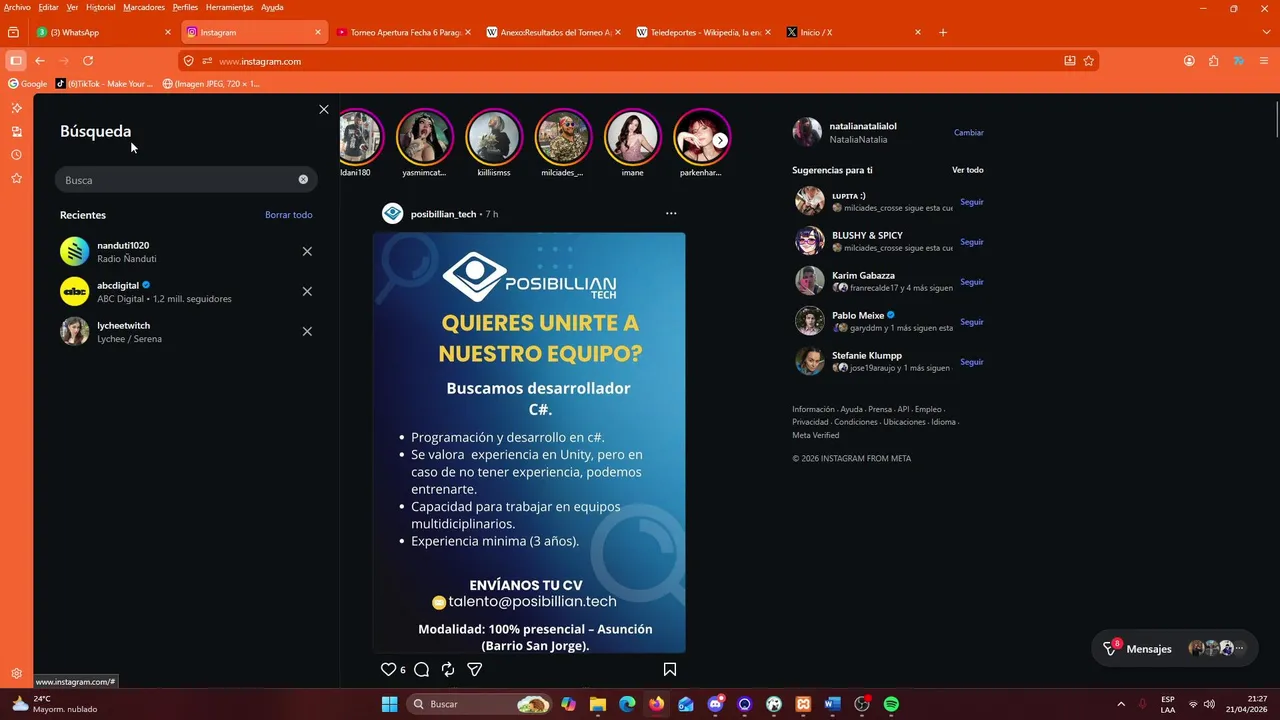Image resolution: width=1280 pixels, height=720 pixels.
Task: Open TikTok bookmark in bookmarks bar
Action: pos(104,84)
